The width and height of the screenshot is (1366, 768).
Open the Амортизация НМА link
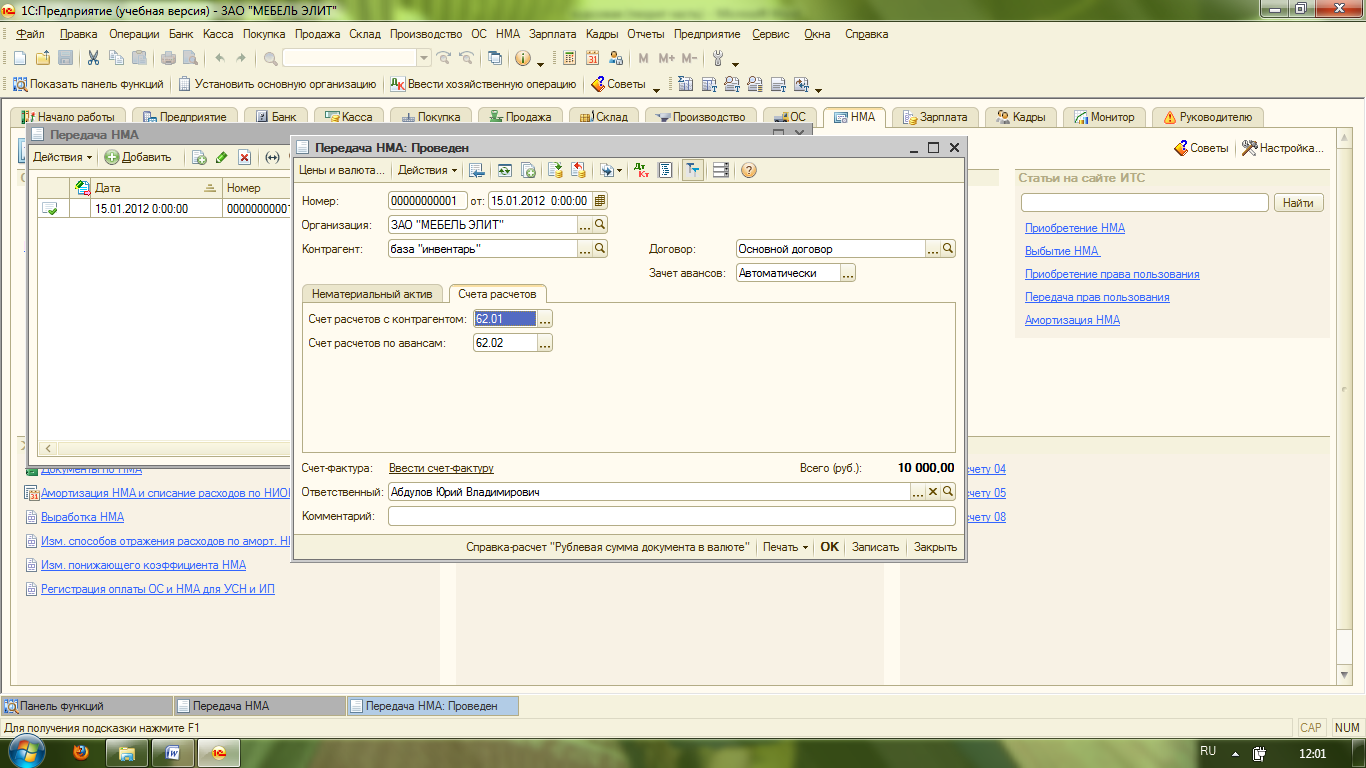(x=1072, y=320)
